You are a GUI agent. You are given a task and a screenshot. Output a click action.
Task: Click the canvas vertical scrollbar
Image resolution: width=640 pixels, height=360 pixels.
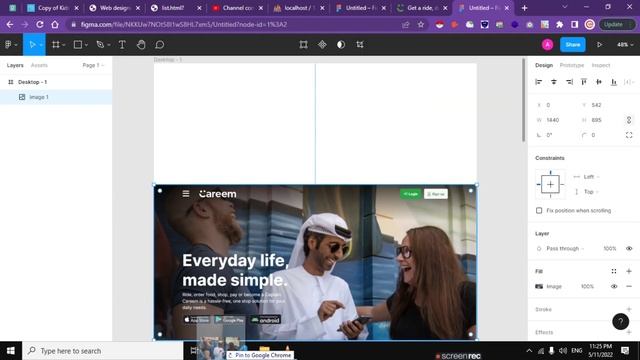coord(524,100)
